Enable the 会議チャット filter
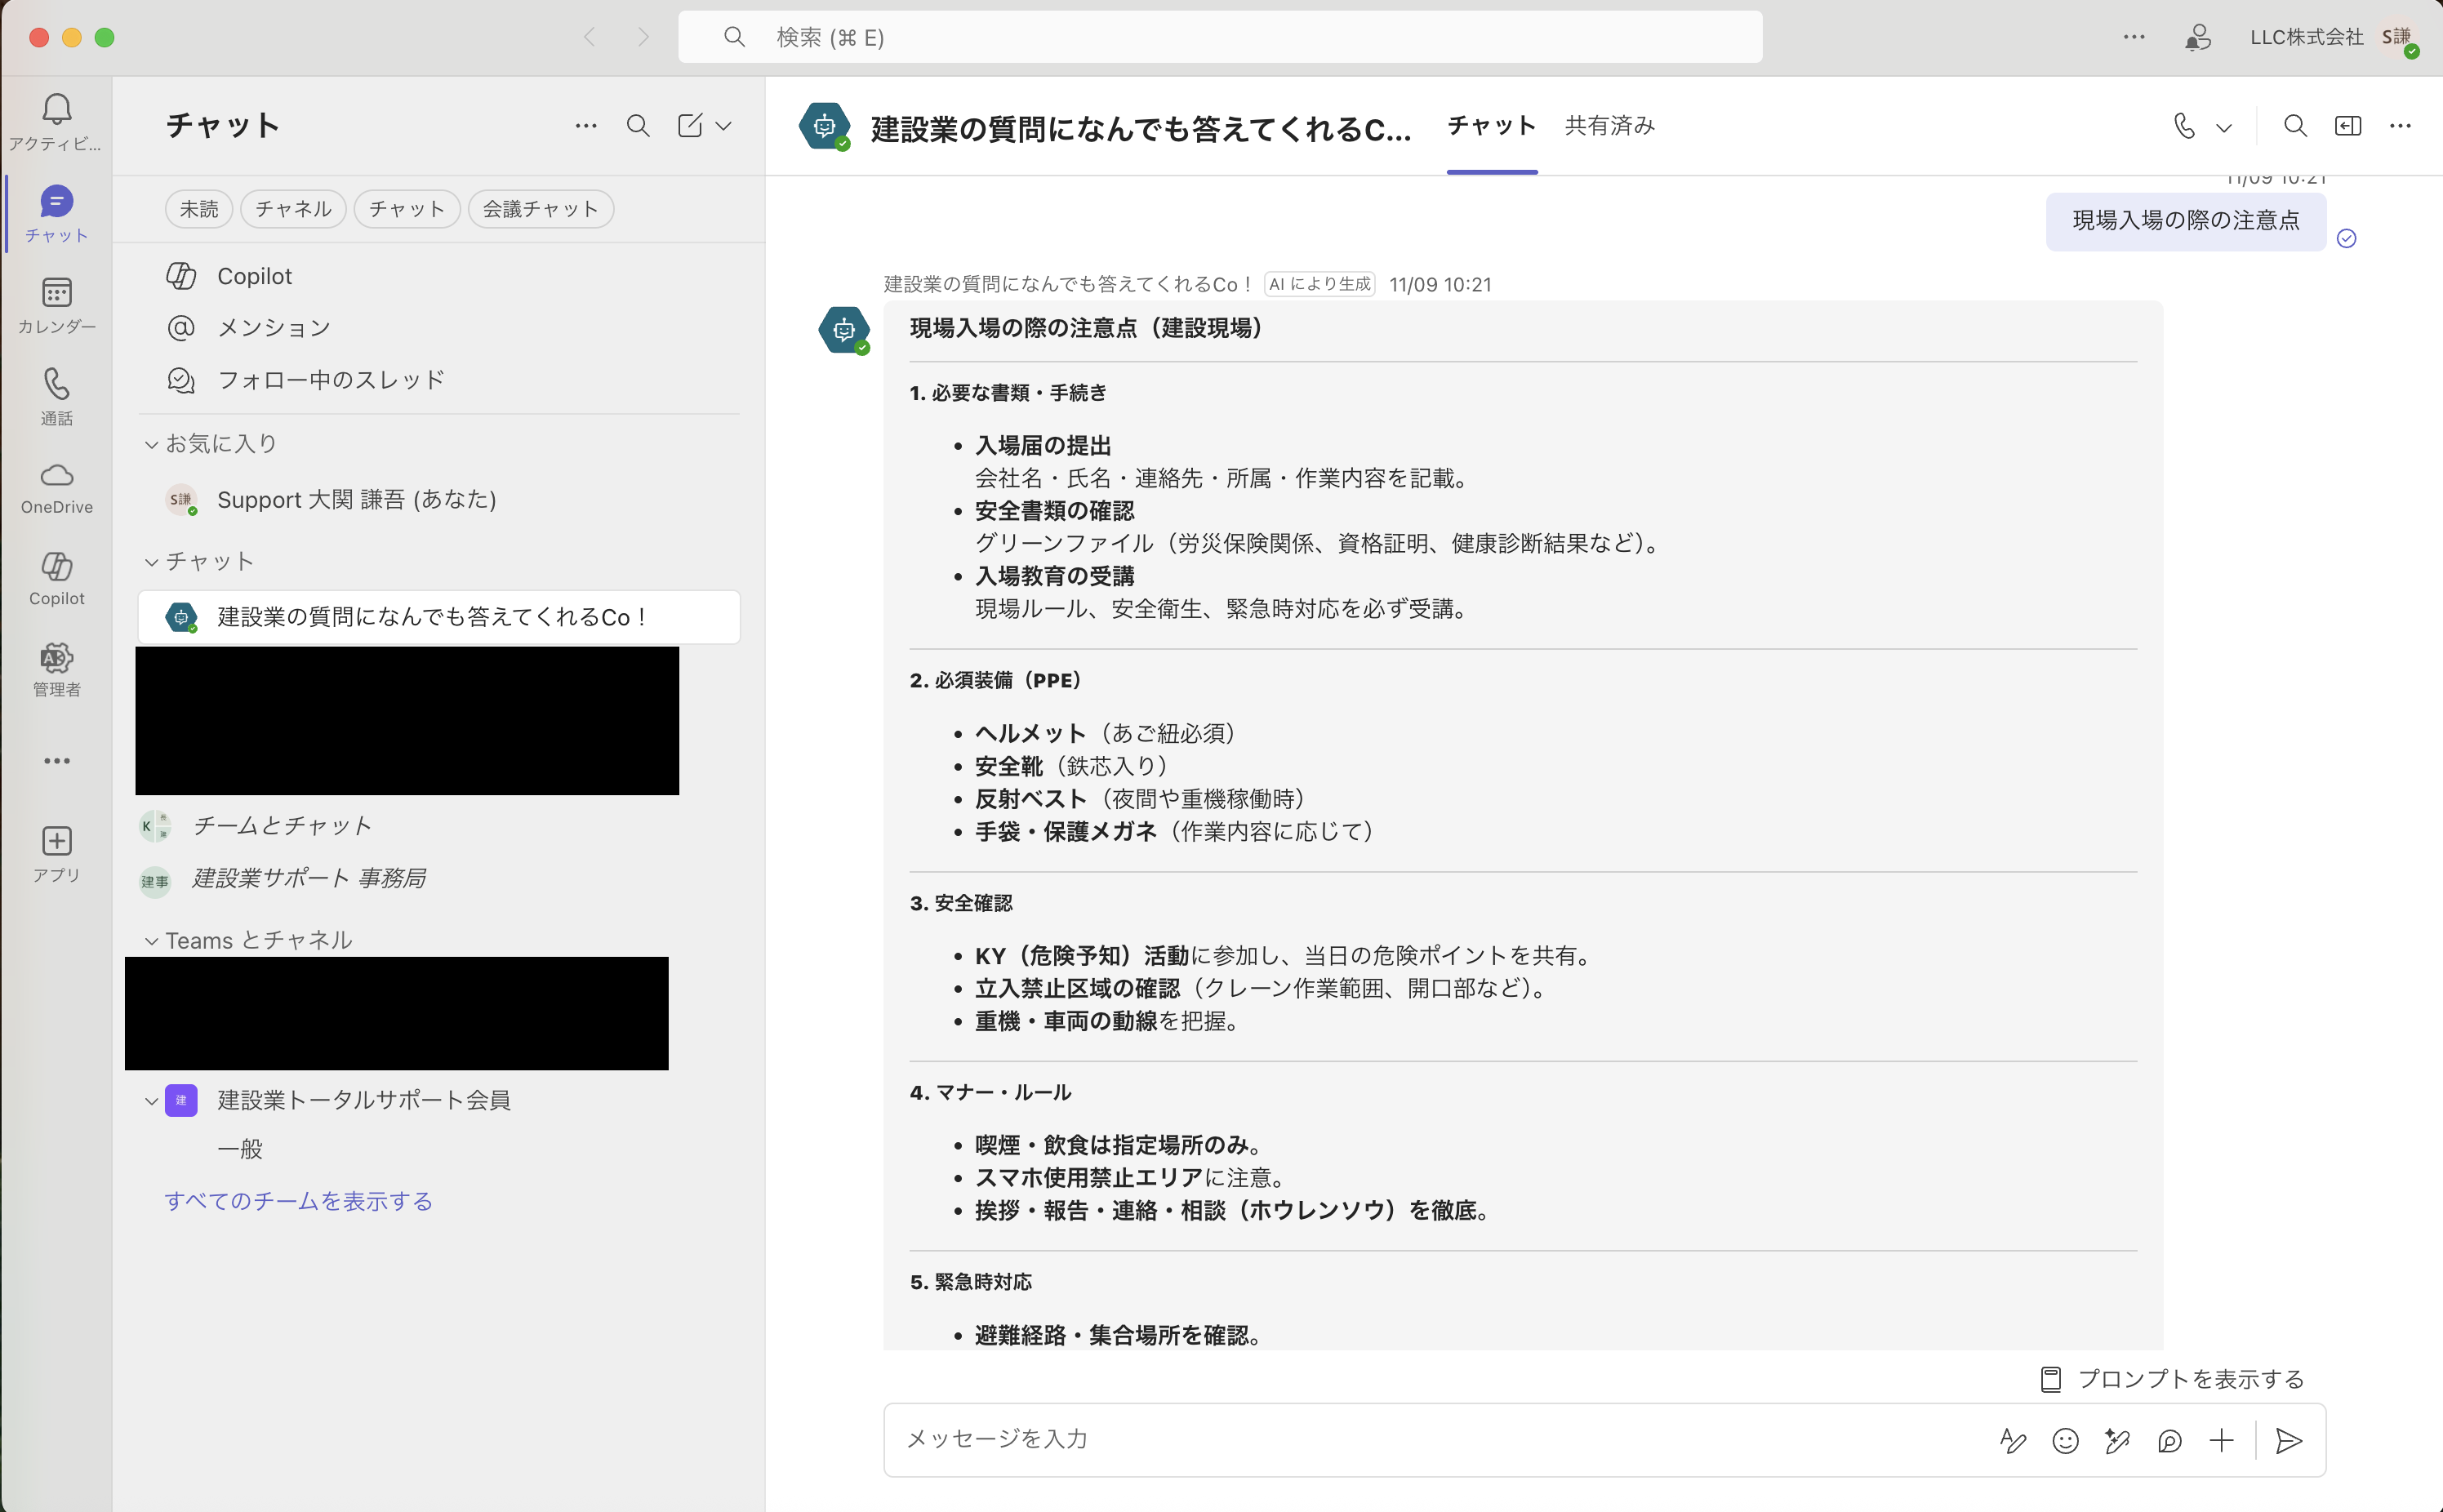This screenshot has width=2443, height=1512. pos(541,208)
